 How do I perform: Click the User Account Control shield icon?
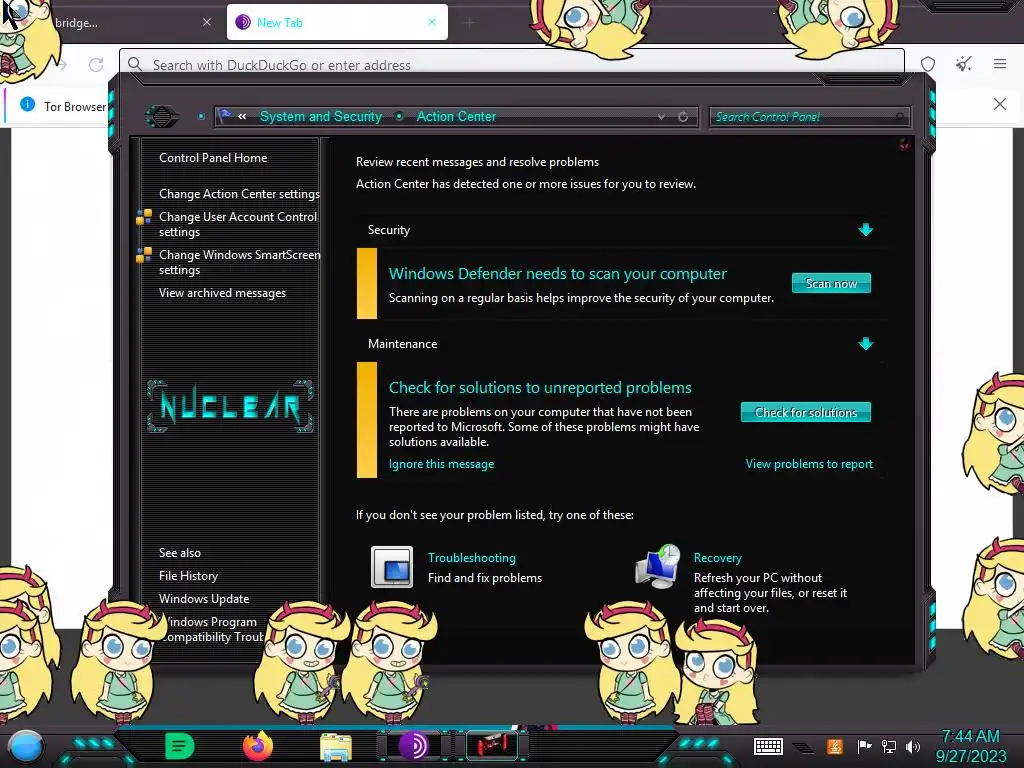(144, 217)
